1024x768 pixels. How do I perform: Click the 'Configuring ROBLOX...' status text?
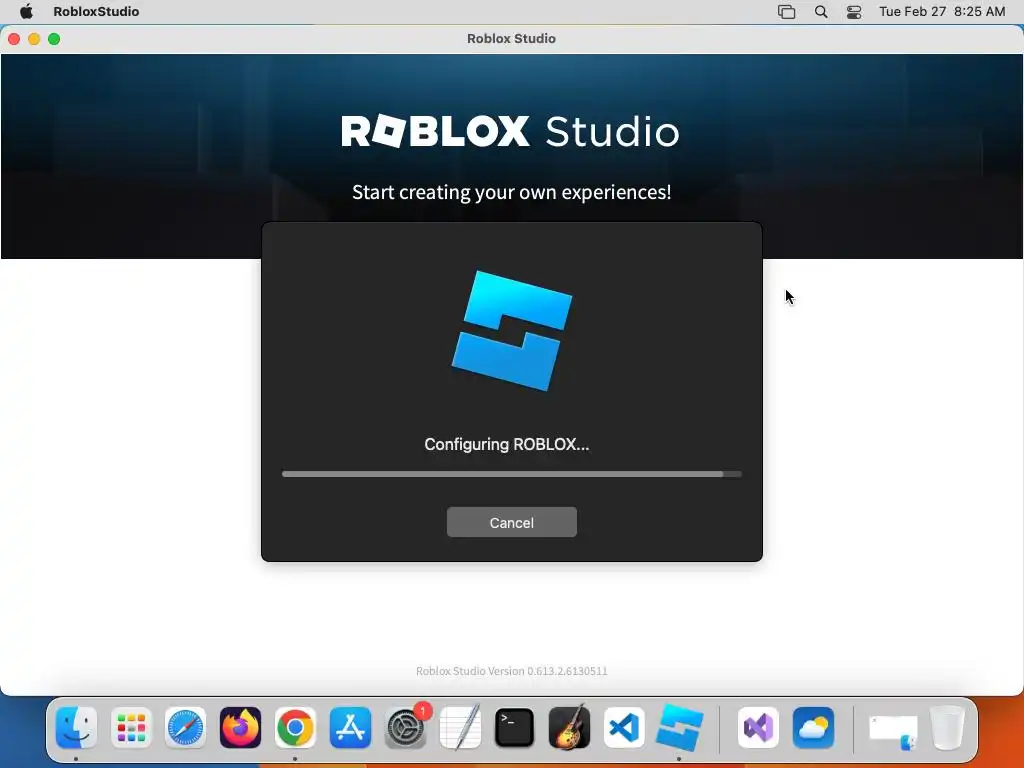click(x=507, y=444)
